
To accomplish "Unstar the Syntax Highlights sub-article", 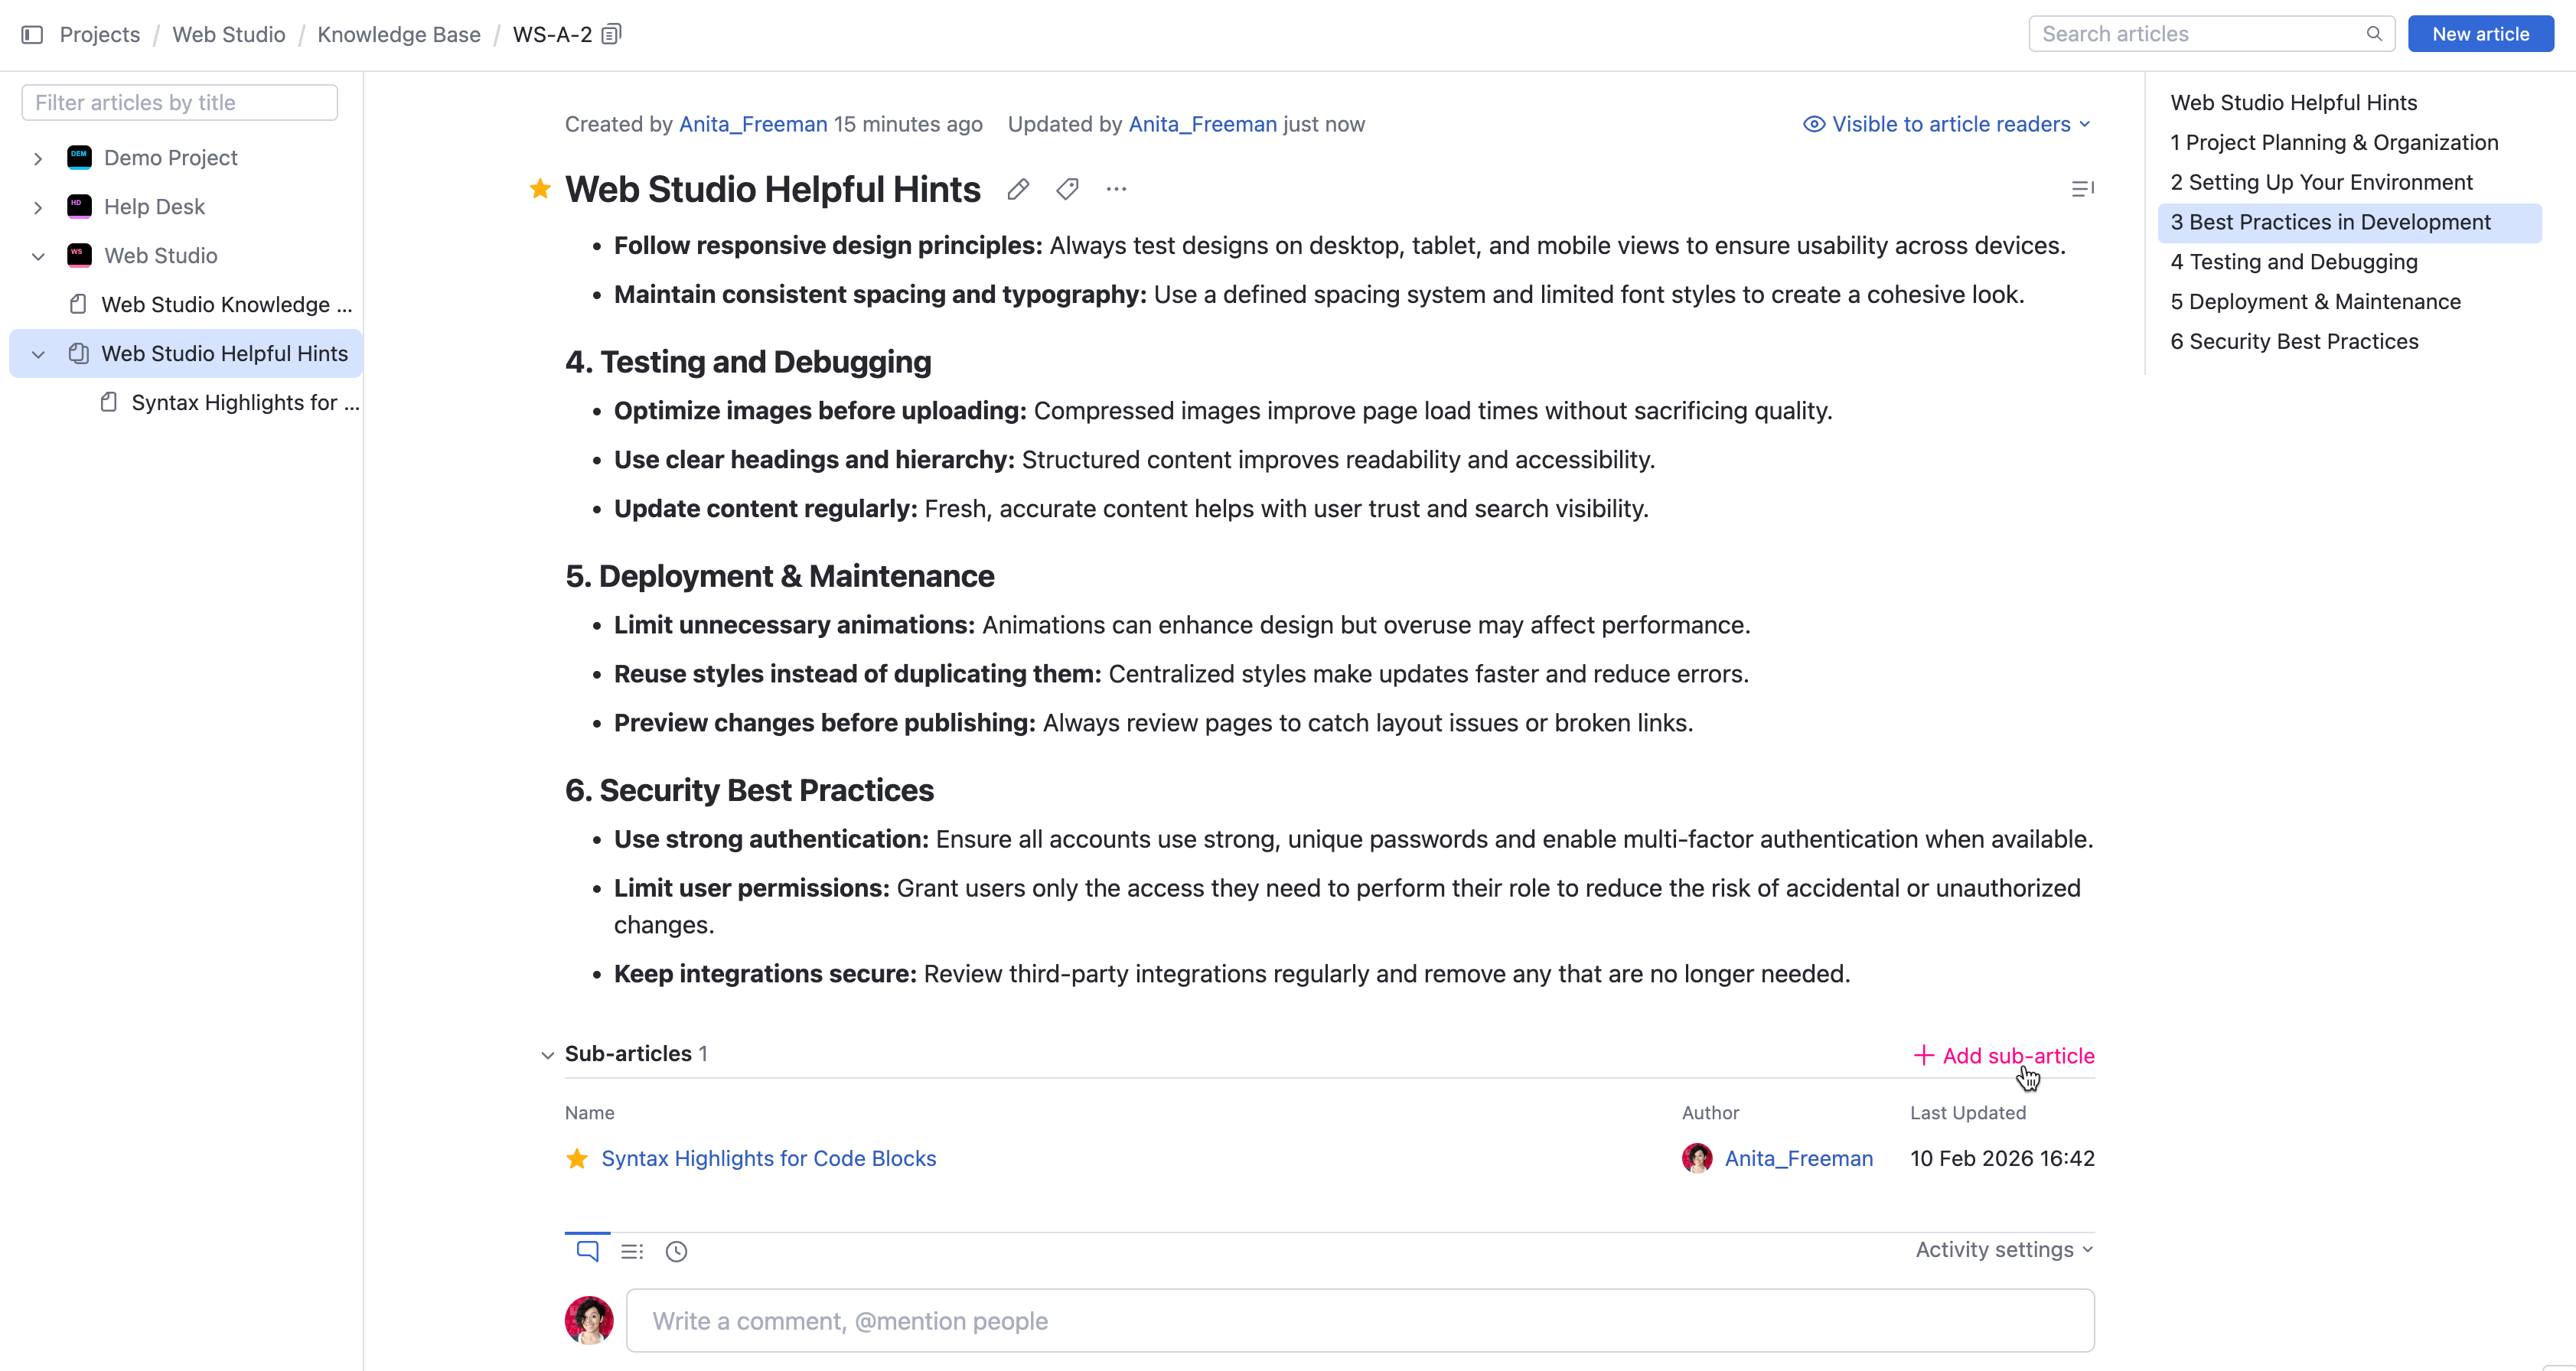I will point(577,1158).
